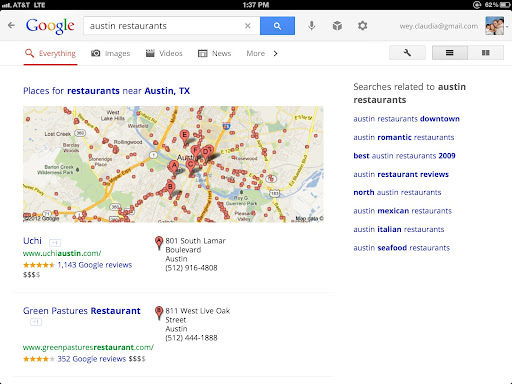Show more tabs with the right chevron
This screenshot has height=384, width=512.
(x=275, y=53)
